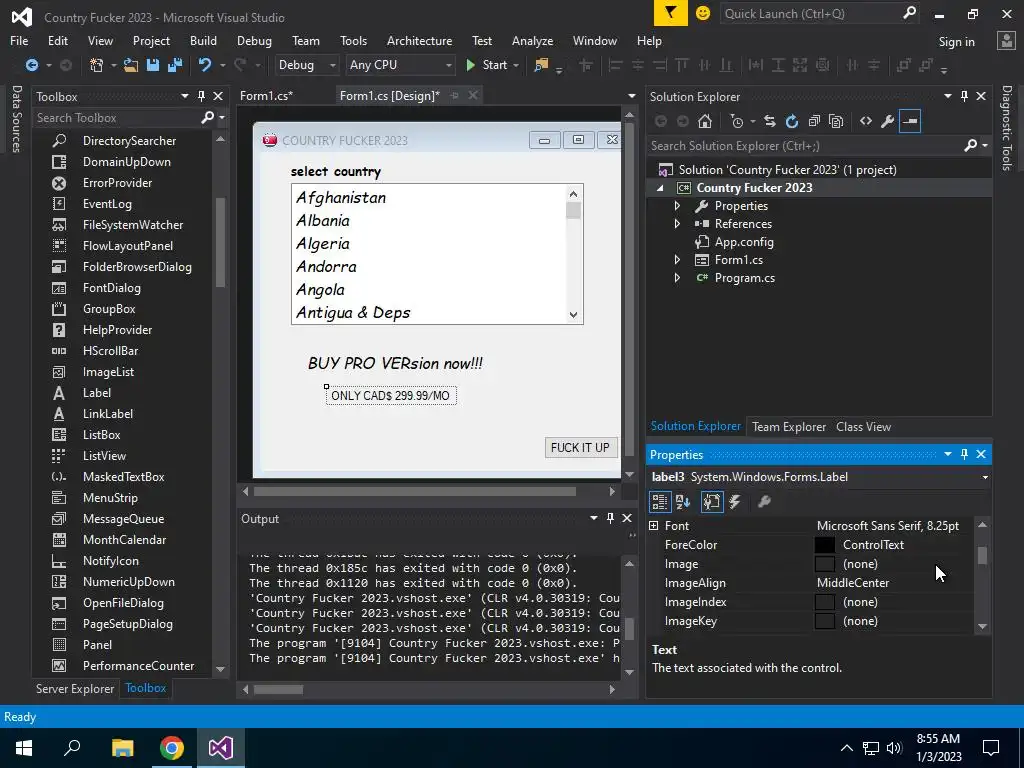Click the View Code icon in Solution Explorer
This screenshot has height=768, width=1024.
coord(866,121)
